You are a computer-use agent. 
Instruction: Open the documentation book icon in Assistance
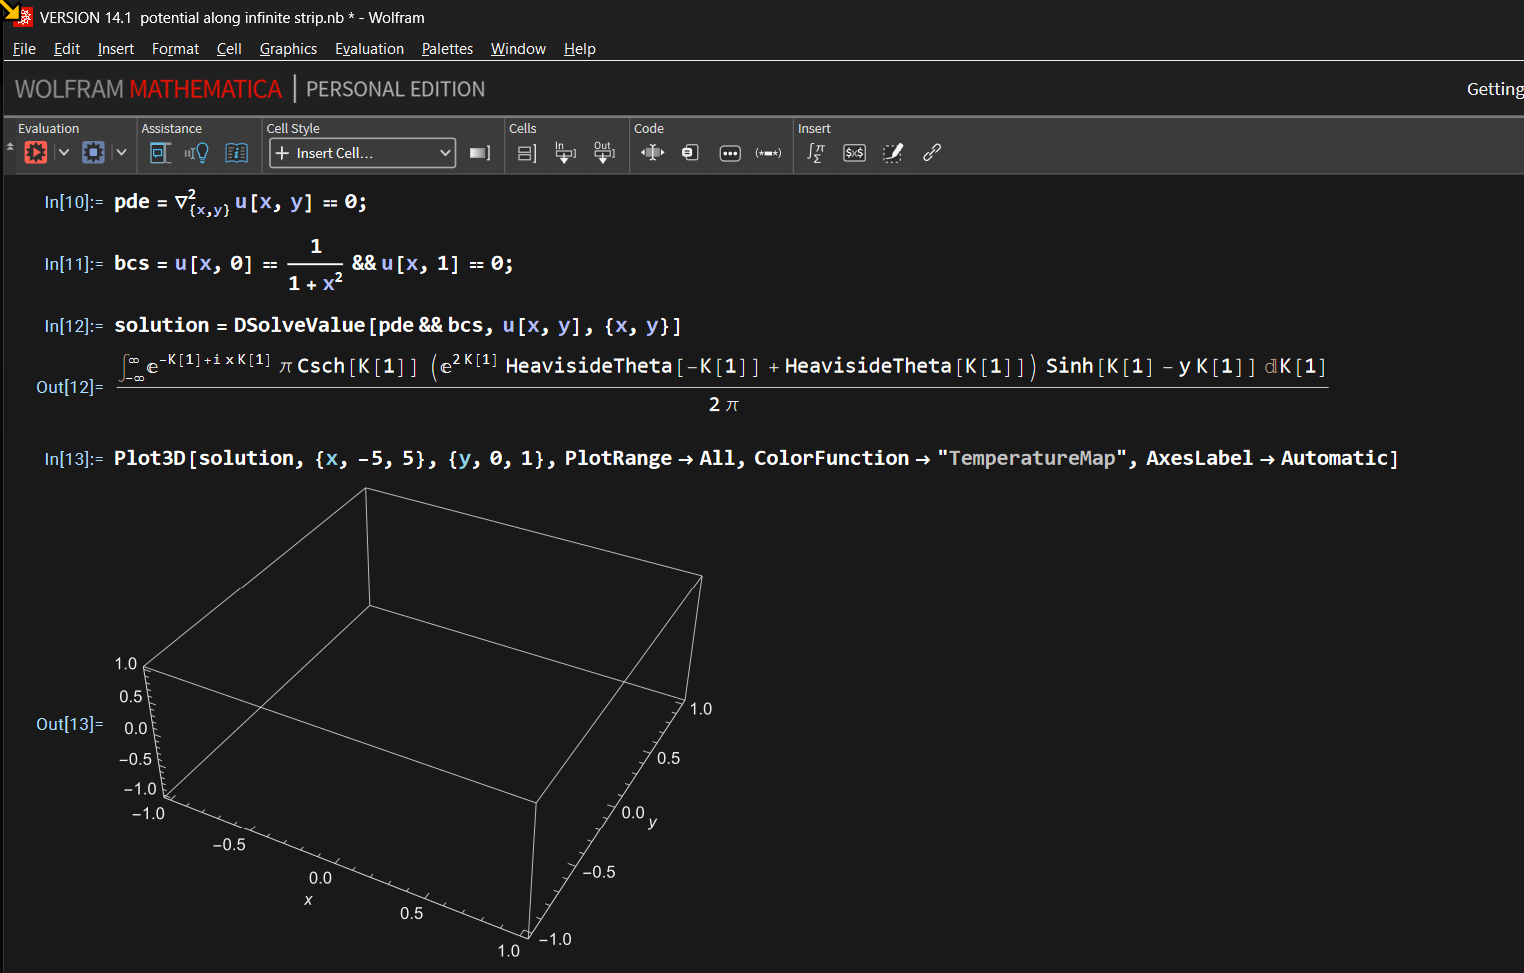[x=237, y=153]
